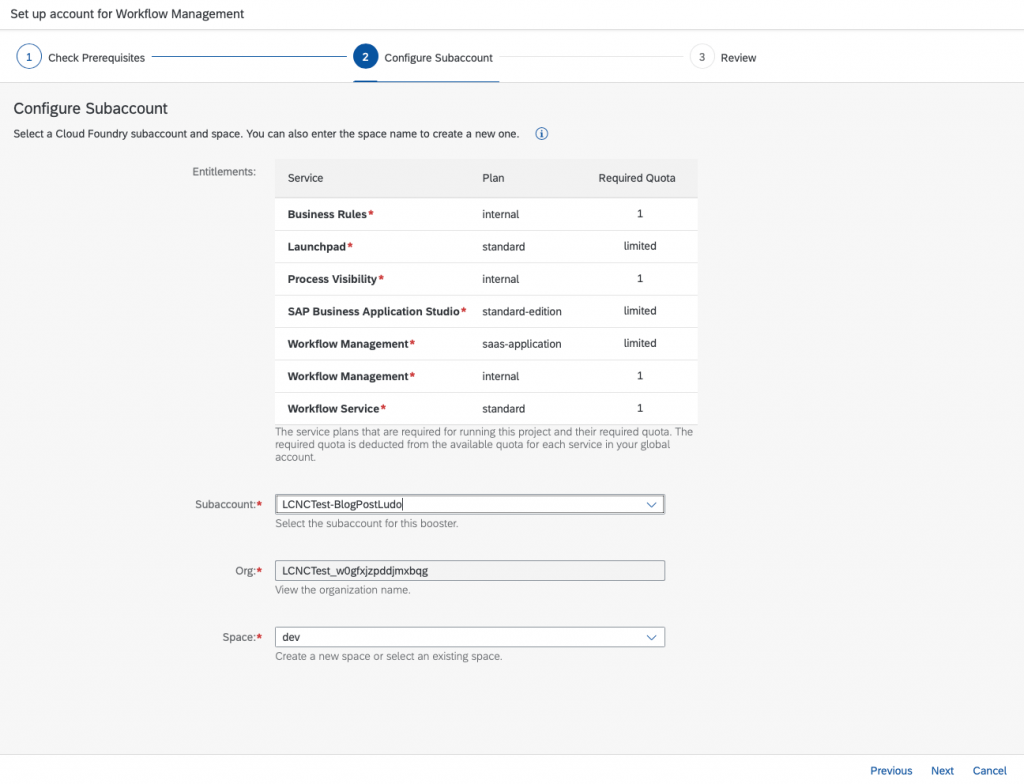1024x784 pixels.
Task: Click the Previous button
Action: pyautogui.click(x=891, y=771)
